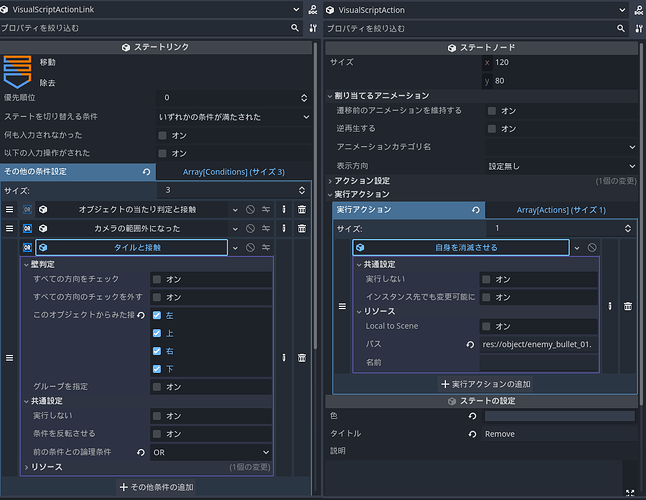Click search icon in left property filter
Image resolution: width=646 pixels, height=500 pixels.
click(x=295, y=28)
